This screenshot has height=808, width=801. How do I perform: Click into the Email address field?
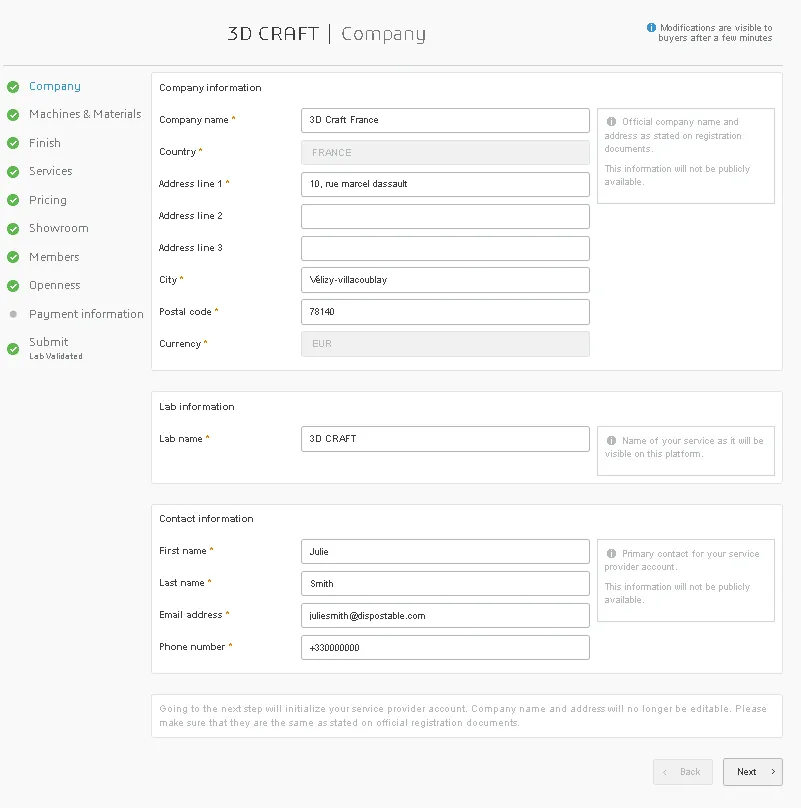point(445,616)
